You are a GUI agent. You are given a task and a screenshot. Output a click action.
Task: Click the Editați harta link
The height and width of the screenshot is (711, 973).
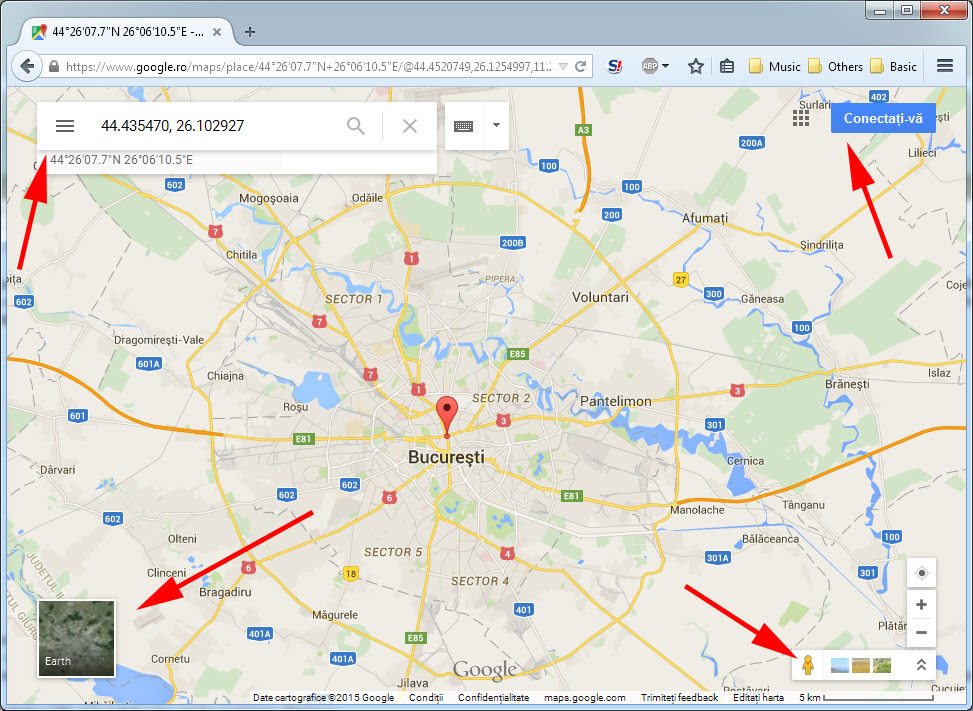pyautogui.click(x=758, y=697)
